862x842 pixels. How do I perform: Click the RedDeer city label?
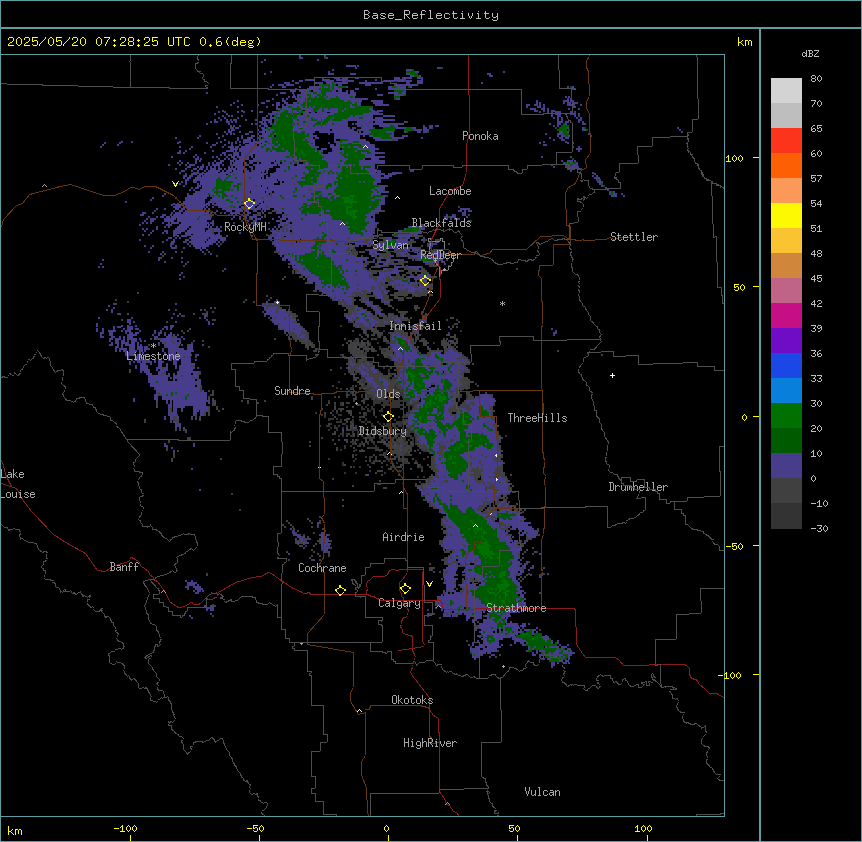440,255
